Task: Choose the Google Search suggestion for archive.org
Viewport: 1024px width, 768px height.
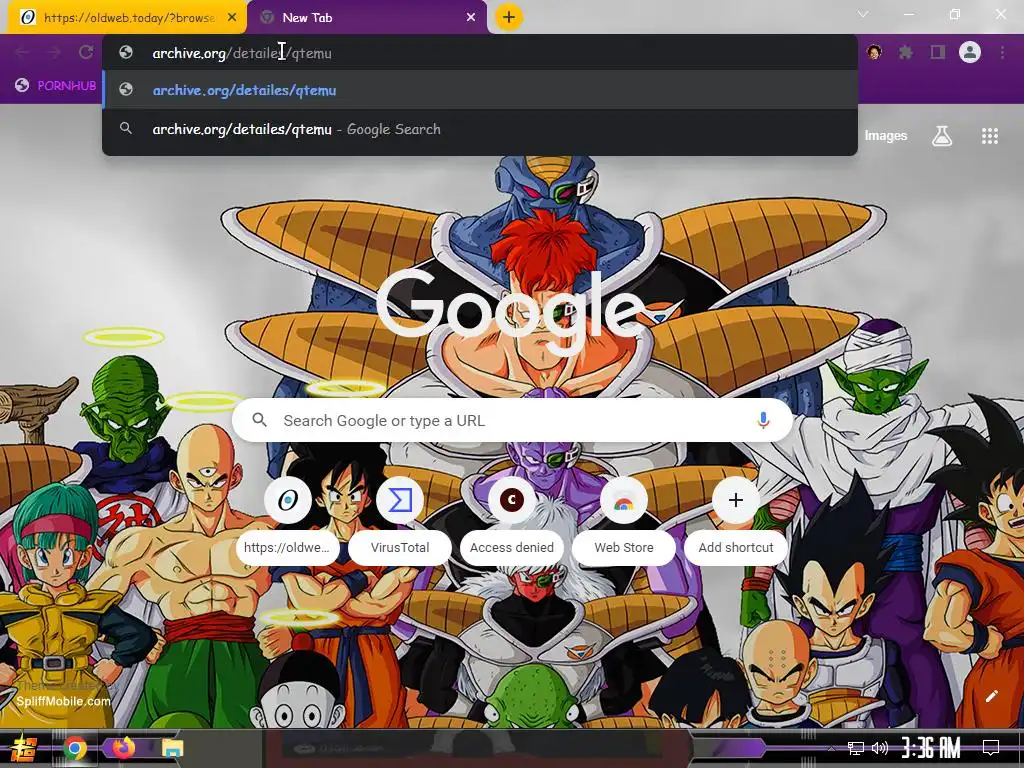Action: point(480,129)
